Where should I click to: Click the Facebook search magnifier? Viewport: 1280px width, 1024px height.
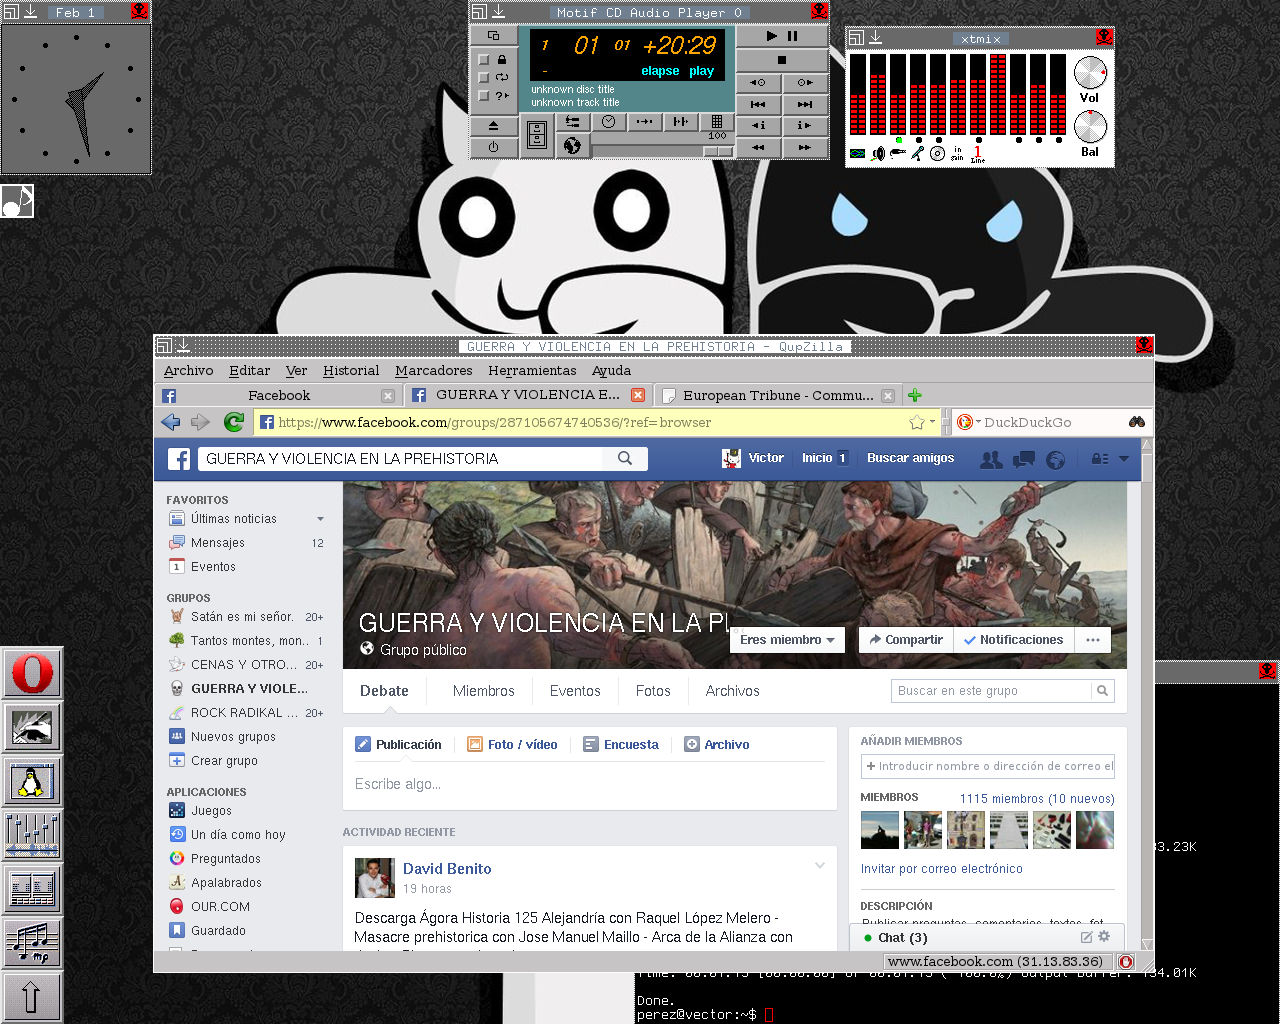pyautogui.click(x=625, y=458)
